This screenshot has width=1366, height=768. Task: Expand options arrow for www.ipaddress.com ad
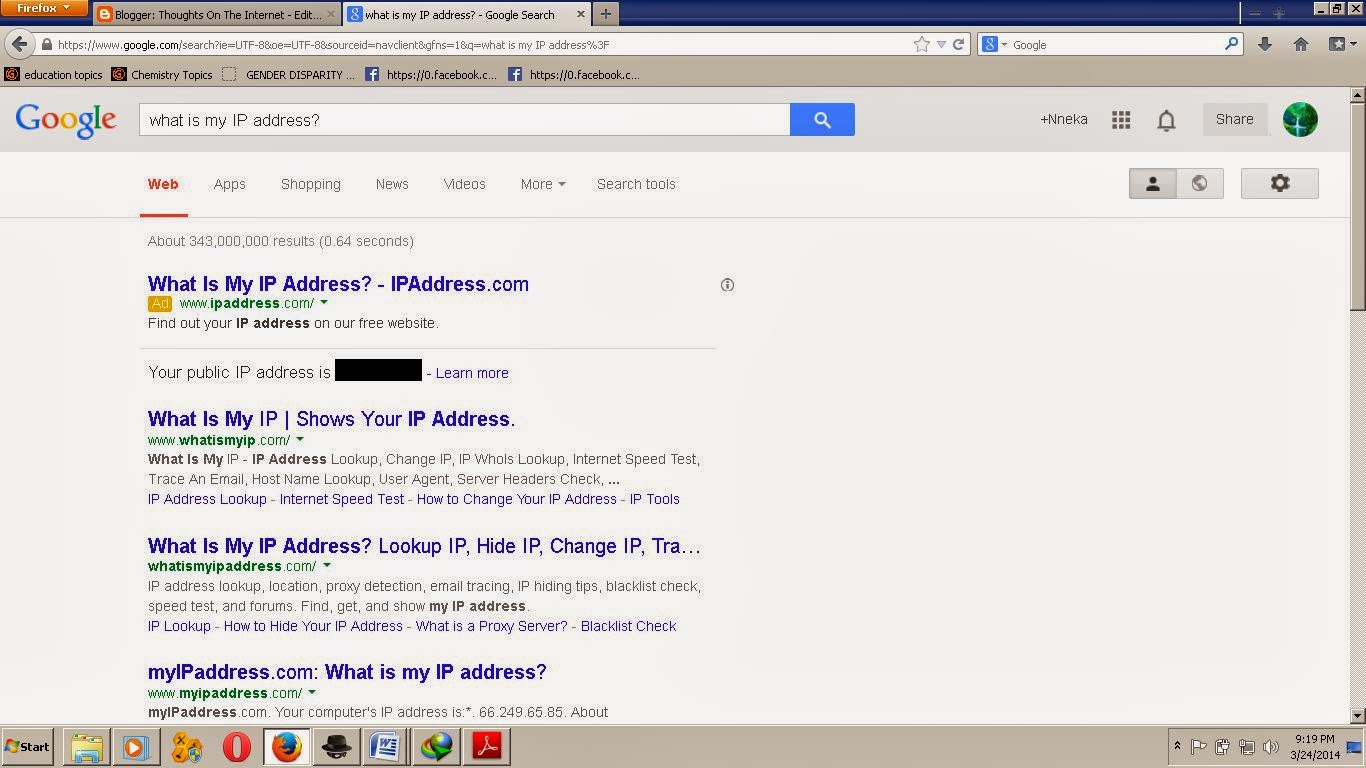click(x=324, y=303)
